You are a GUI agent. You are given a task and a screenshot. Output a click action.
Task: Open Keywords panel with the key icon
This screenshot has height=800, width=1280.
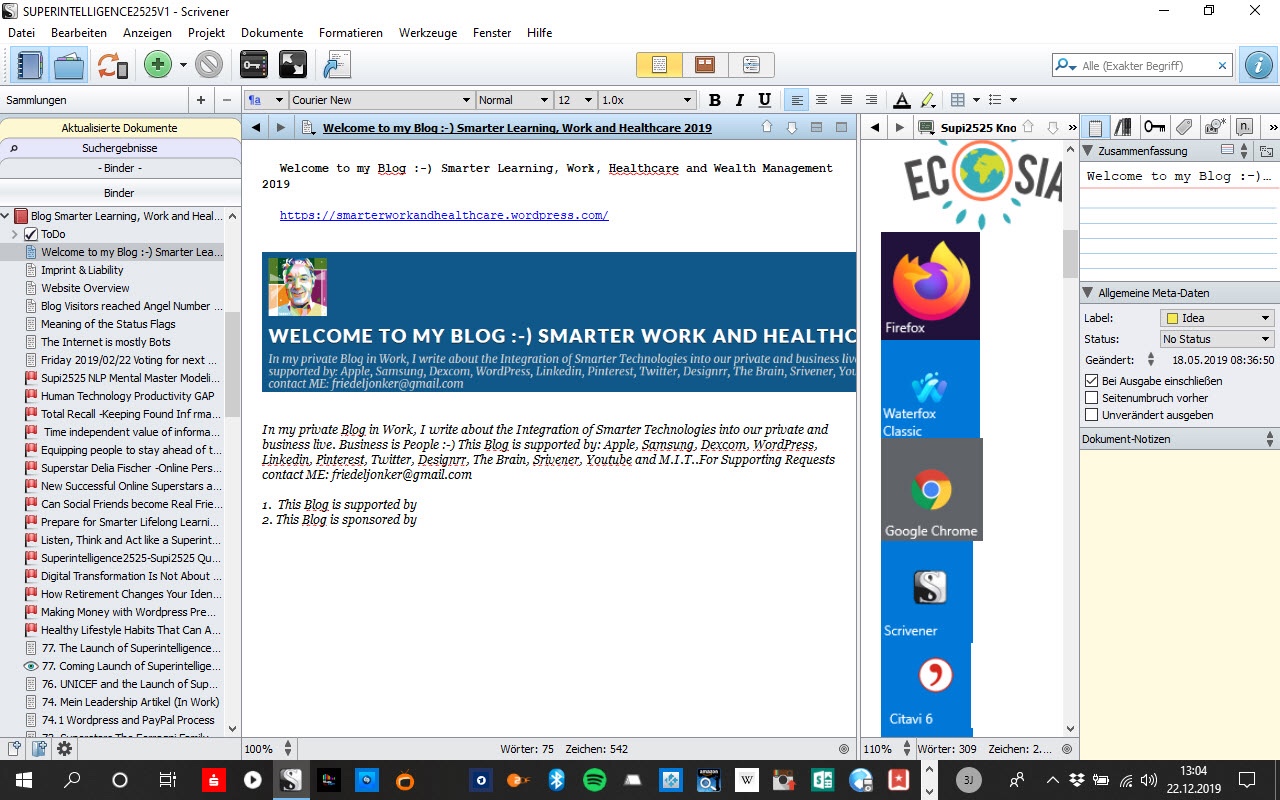point(254,66)
